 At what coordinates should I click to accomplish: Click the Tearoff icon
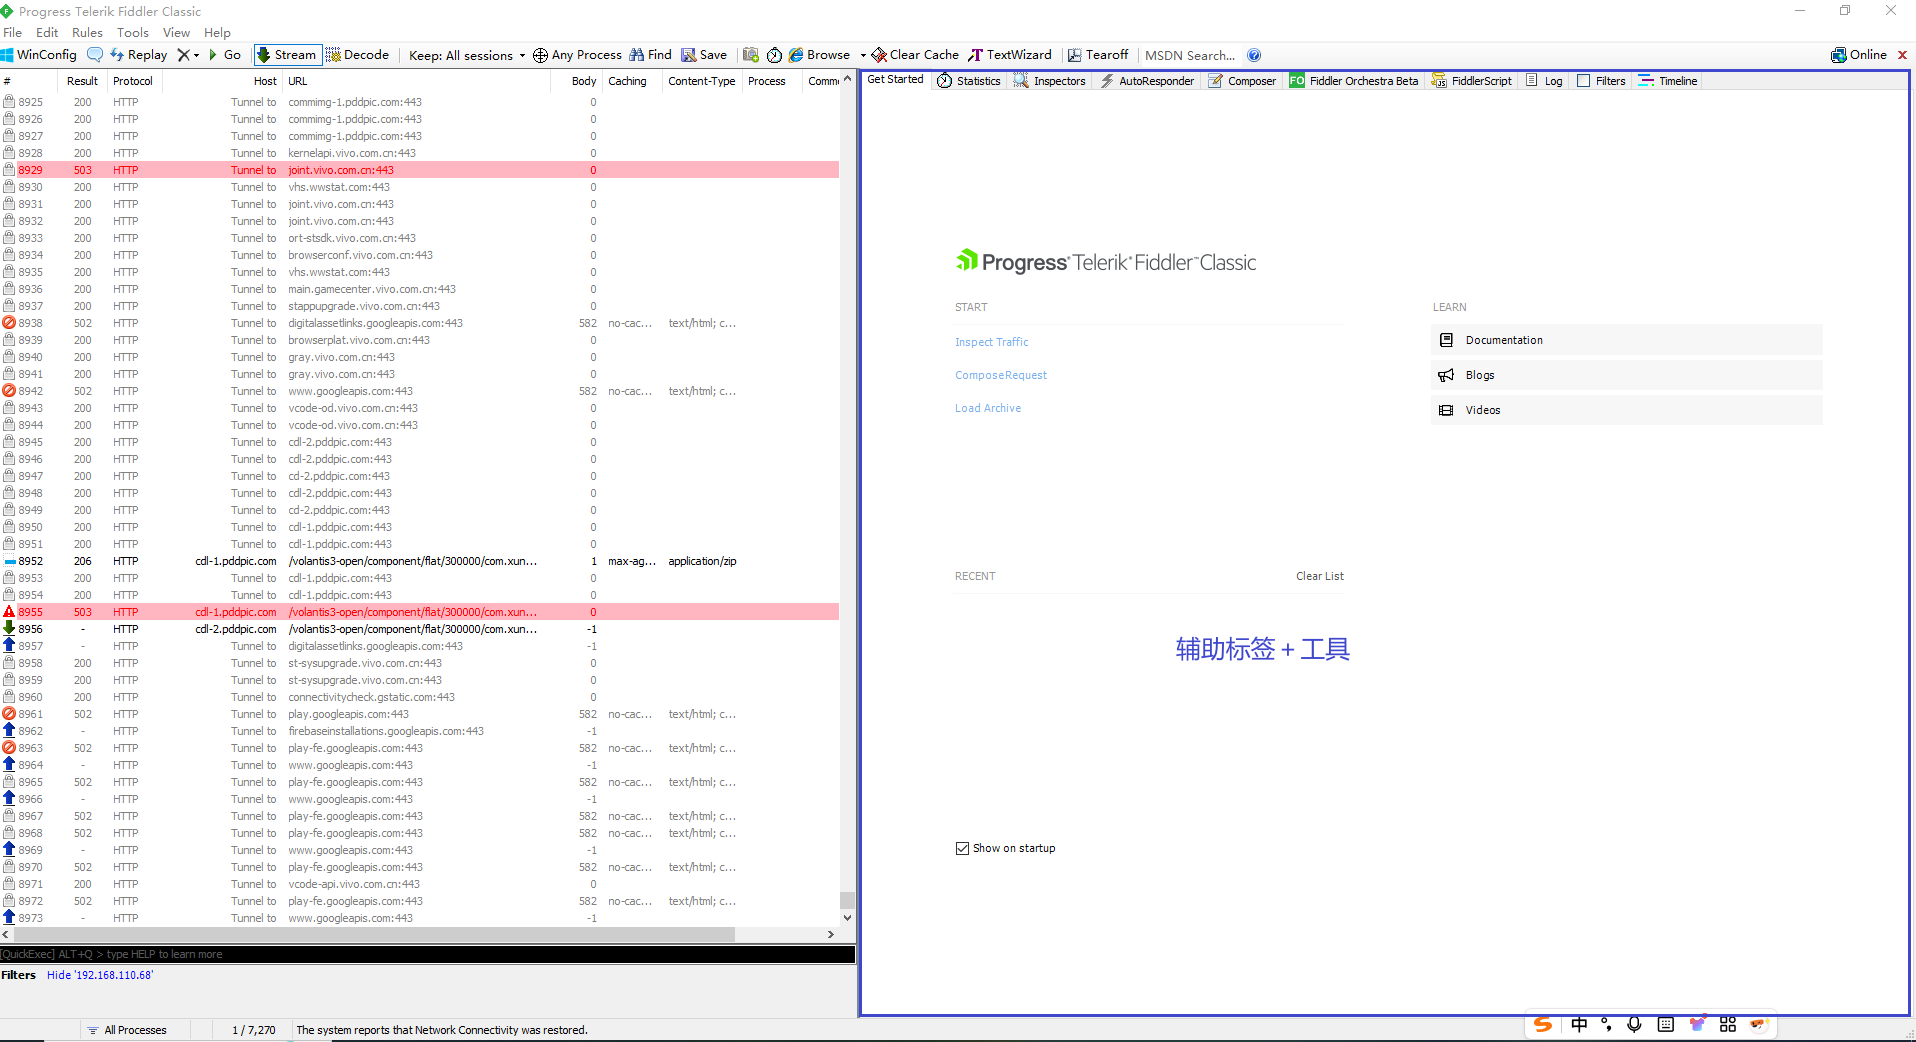1097,55
